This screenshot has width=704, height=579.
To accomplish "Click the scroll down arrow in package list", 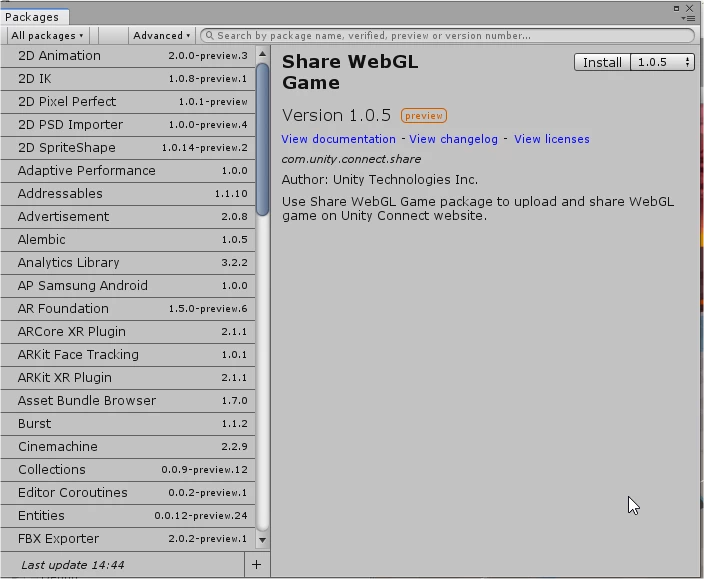I will 263,540.
